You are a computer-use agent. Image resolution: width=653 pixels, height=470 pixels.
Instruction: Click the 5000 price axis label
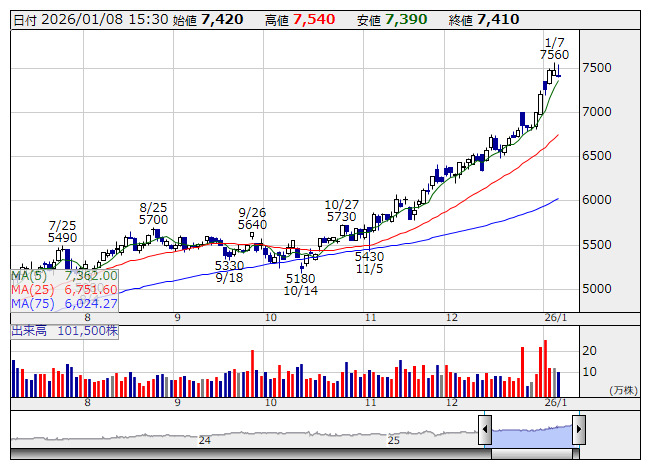point(597,289)
